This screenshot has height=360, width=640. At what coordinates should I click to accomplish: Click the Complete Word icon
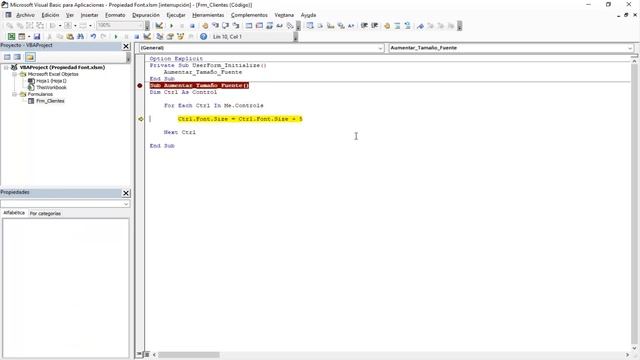click(x=351, y=26)
